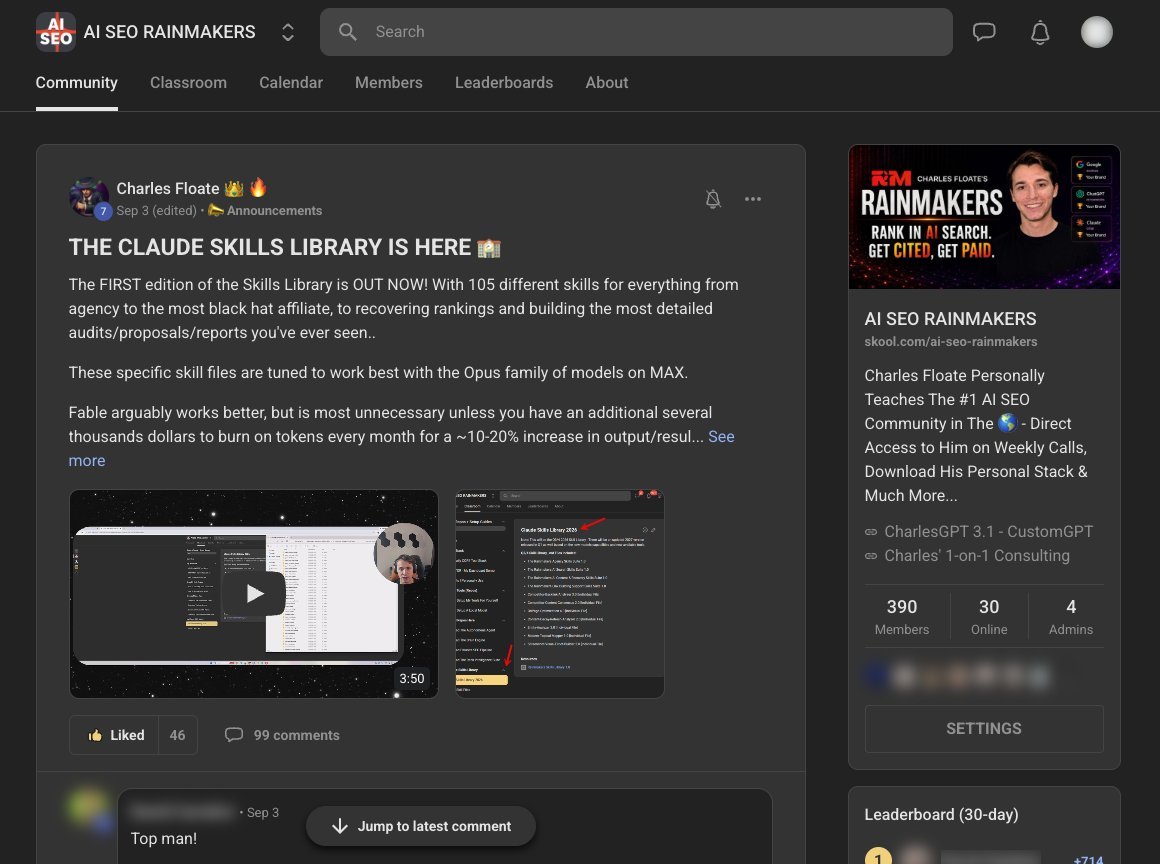This screenshot has height=864, width=1160.
Task: View the 30 Online stat
Action: coord(989,617)
